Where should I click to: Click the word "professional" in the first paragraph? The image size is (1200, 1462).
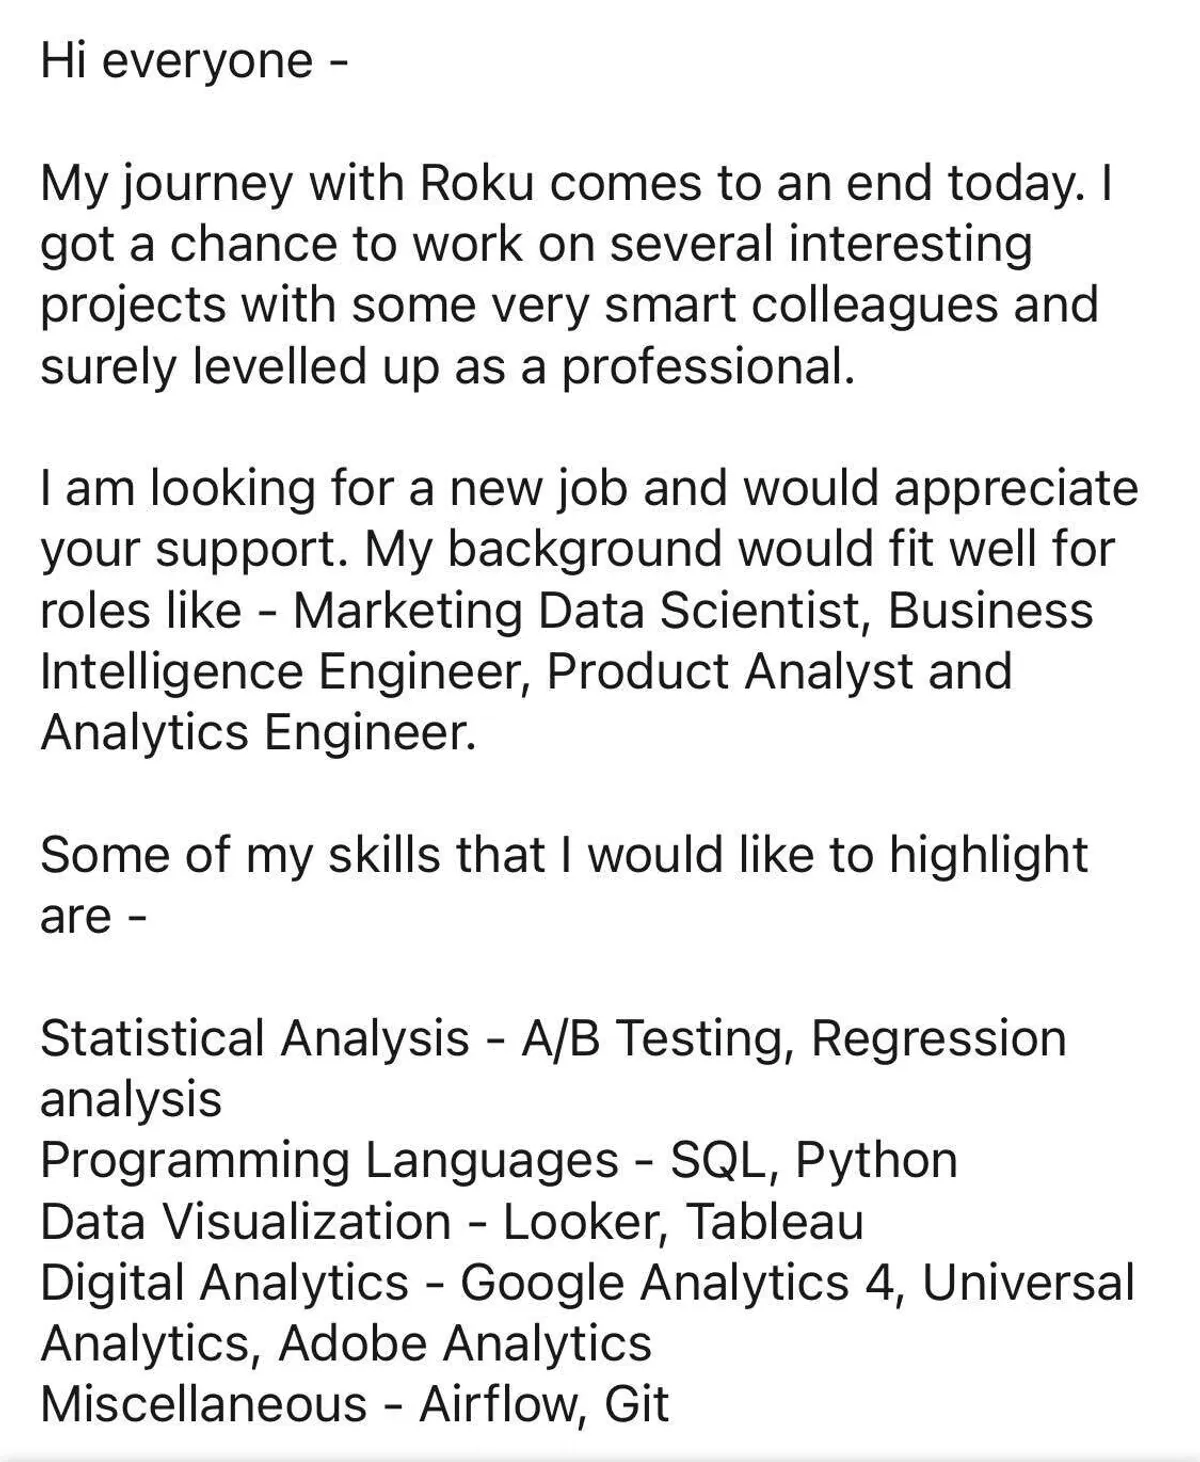[706, 367]
